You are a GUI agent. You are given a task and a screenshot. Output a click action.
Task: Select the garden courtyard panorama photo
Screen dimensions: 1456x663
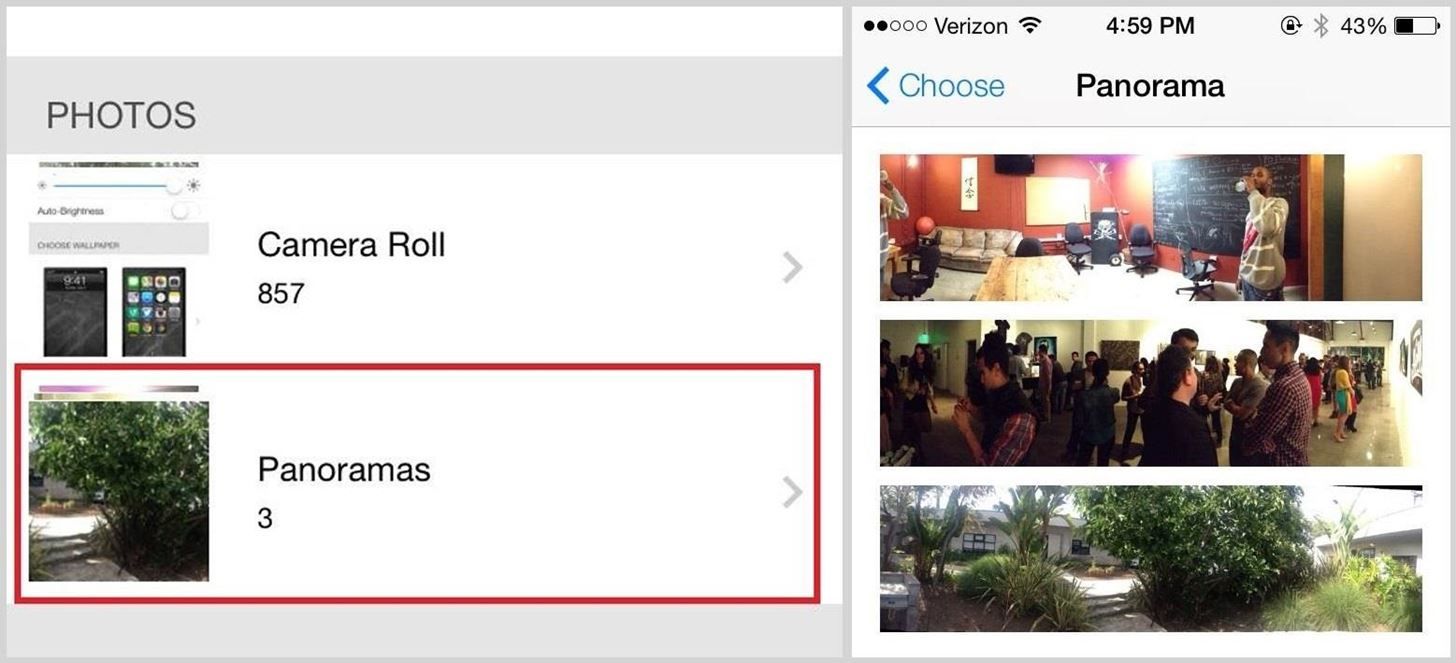click(x=1150, y=558)
